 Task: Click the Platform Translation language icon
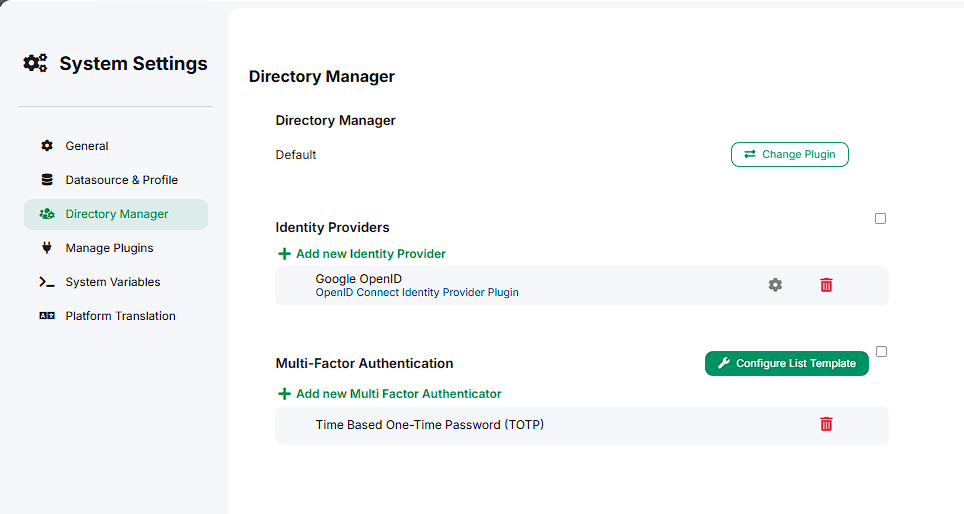pos(47,315)
